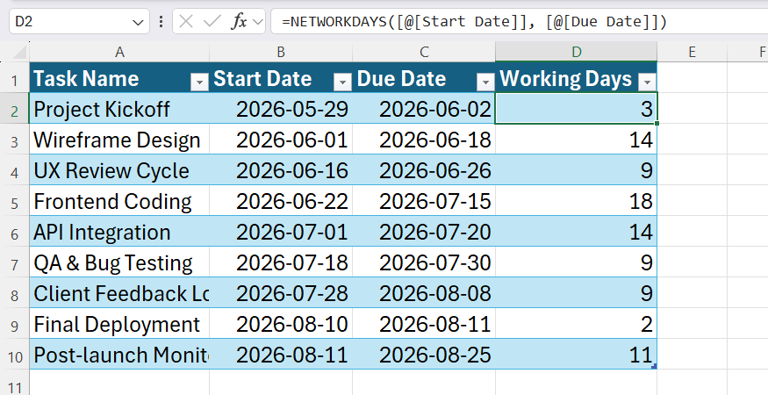Select start date 2026-06-16 cell

[x=281, y=171]
